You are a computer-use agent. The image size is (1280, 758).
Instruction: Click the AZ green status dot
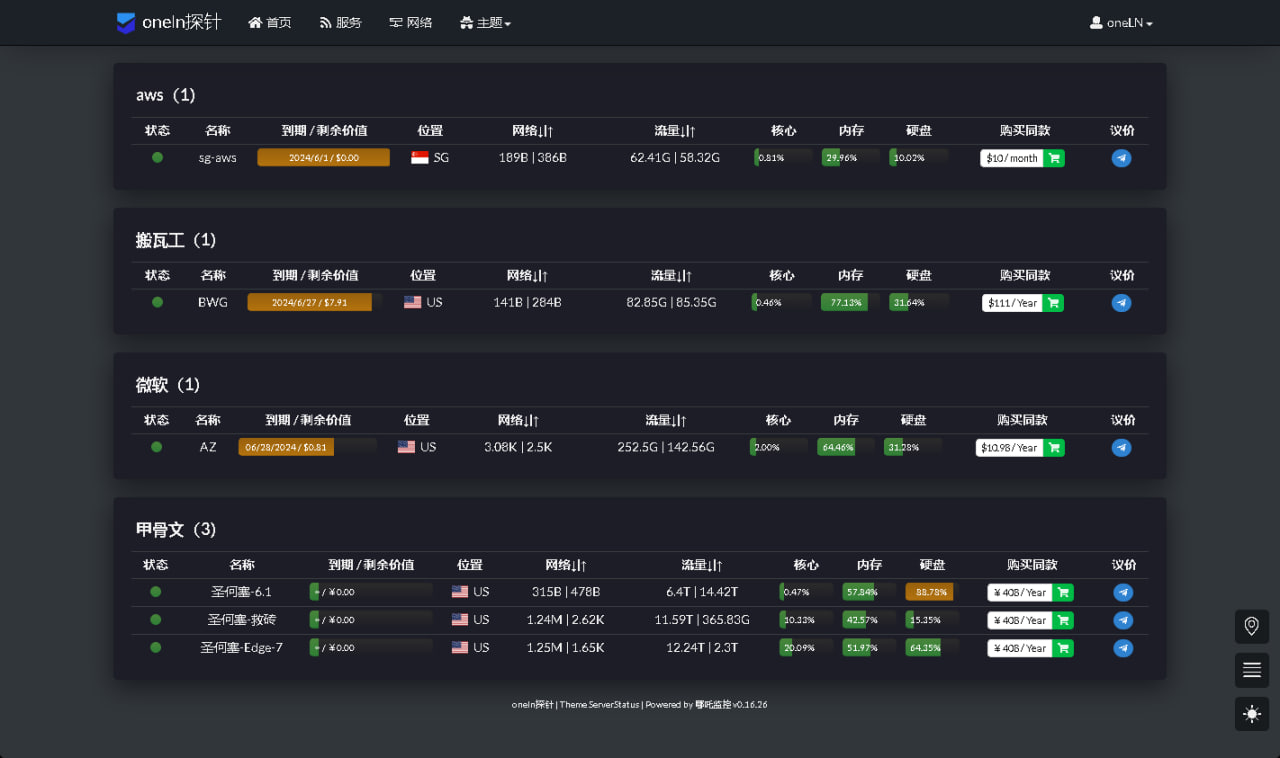(x=156, y=447)
